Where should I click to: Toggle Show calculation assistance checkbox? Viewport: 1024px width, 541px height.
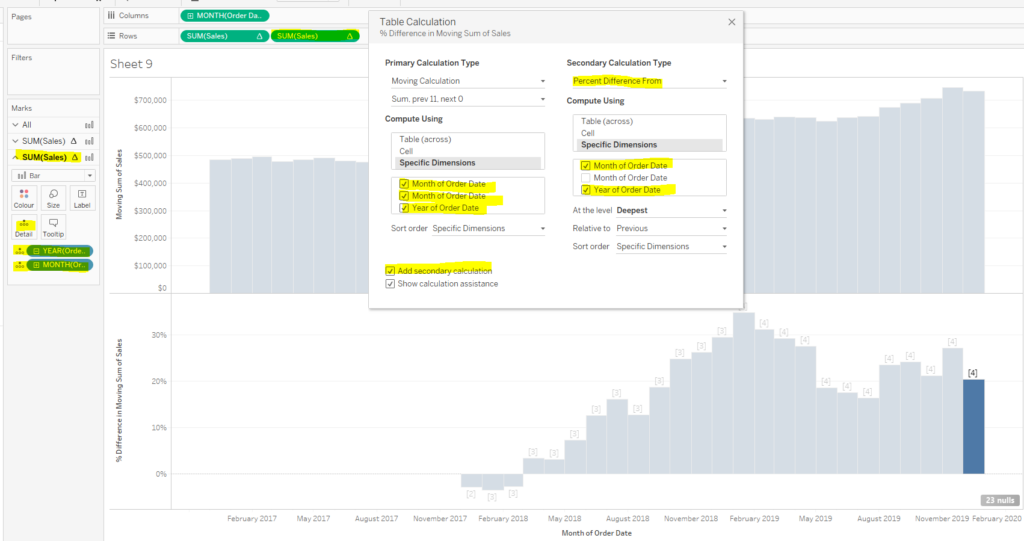(x=390, y=284)
